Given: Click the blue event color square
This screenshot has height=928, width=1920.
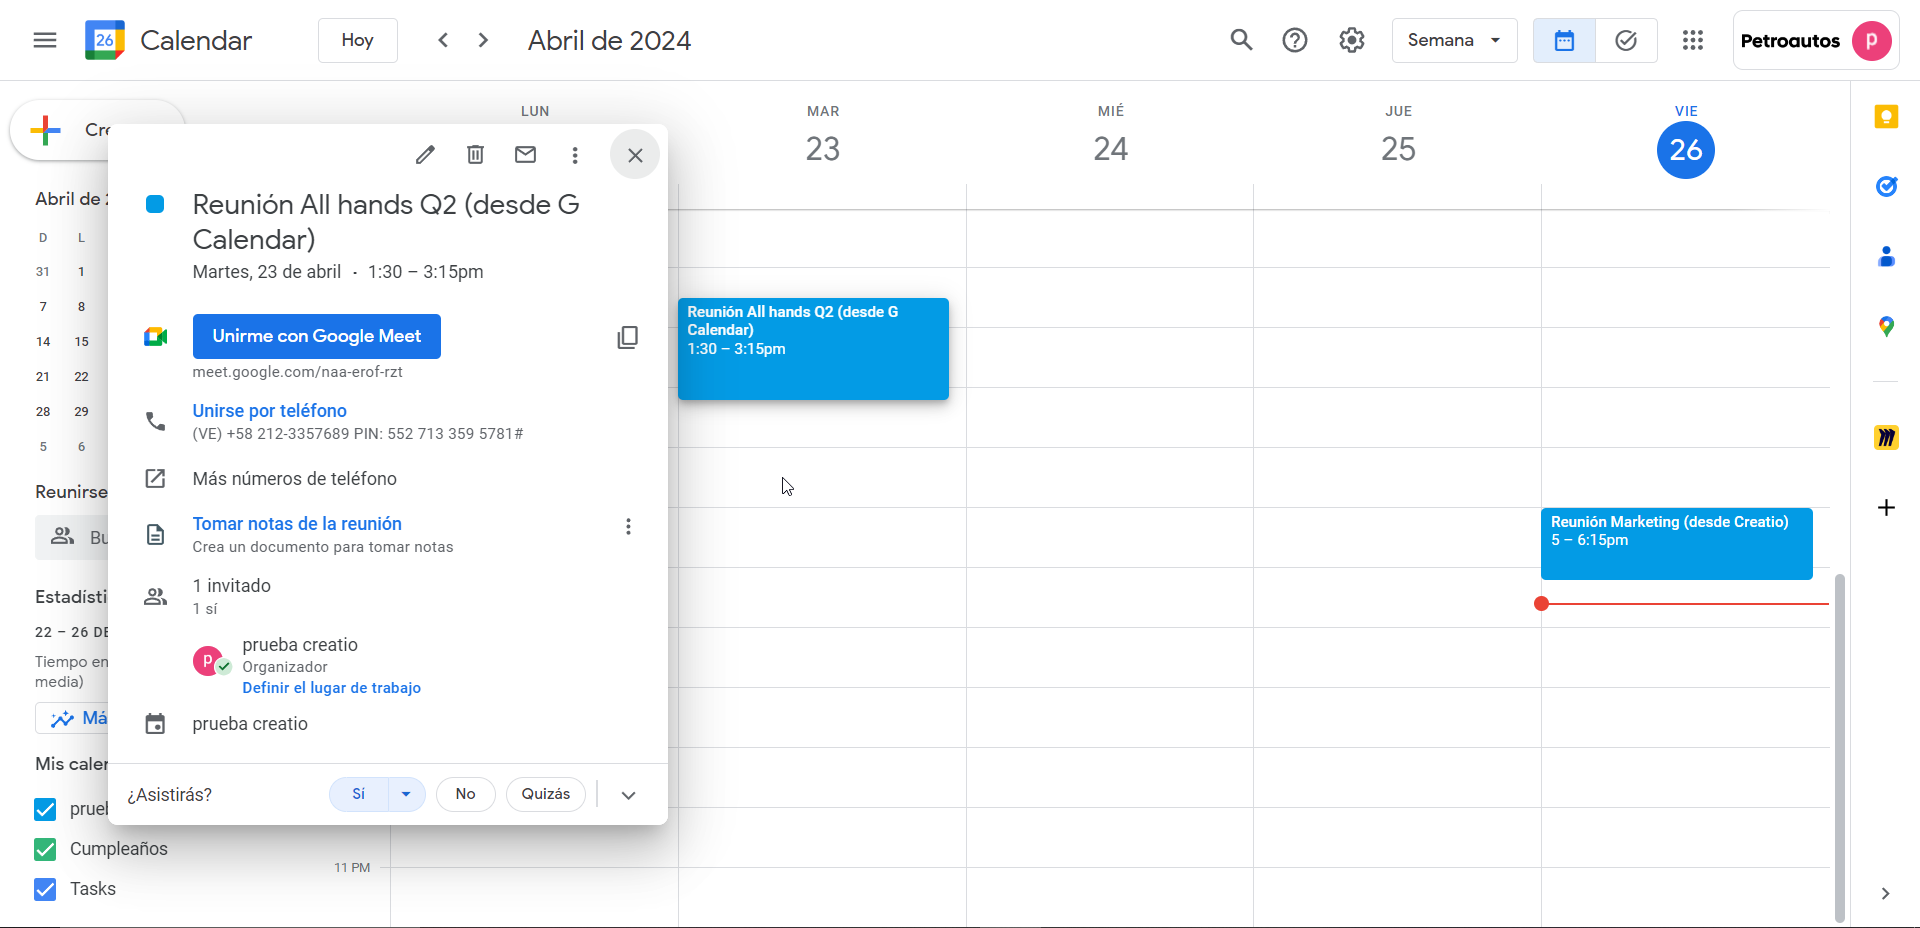Looking at the screenshot, I should coord(155,204).
